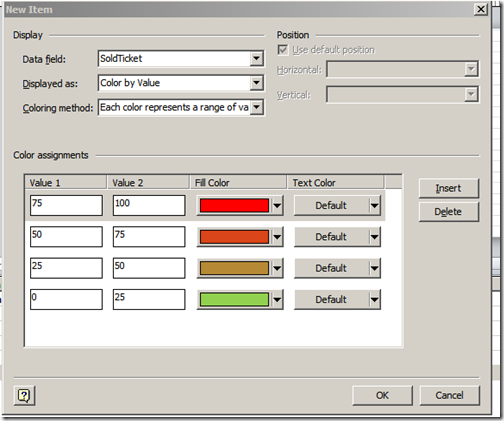Click the red fill color swatch
Viewport: 504px width, 421px height.
tap(234, 206)
